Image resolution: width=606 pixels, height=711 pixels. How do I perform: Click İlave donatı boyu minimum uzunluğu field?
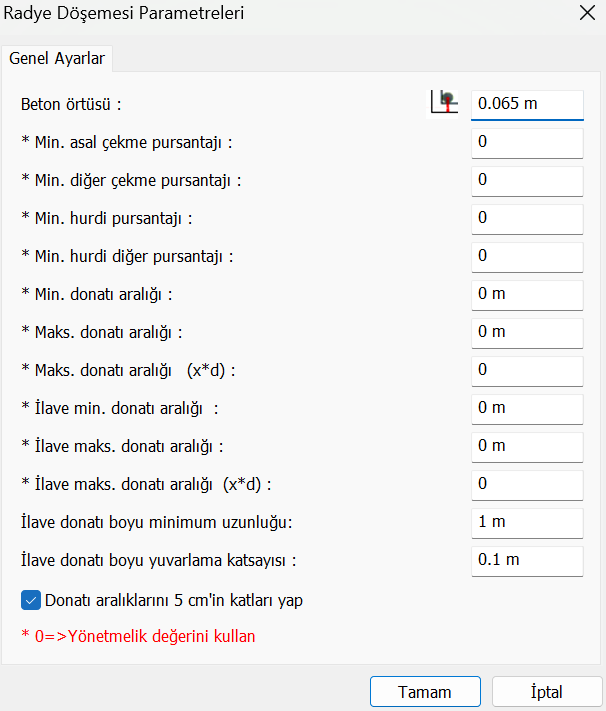pyautogui.click(x=526, y=522)
